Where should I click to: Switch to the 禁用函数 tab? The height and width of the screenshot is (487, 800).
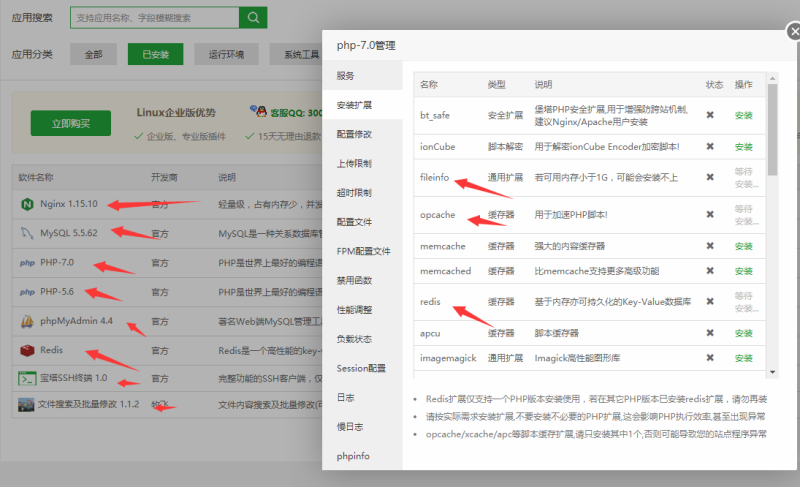(354, 280)
